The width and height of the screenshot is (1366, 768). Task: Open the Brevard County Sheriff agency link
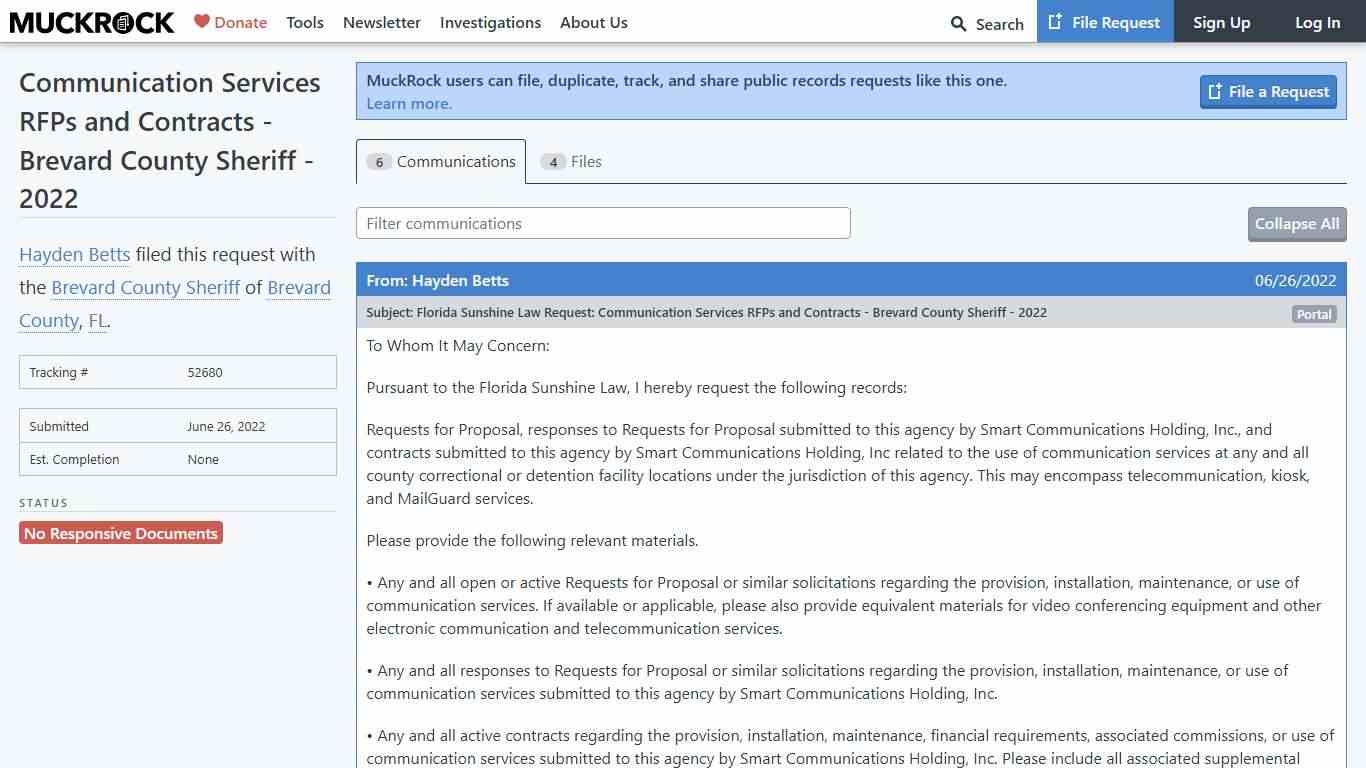[145, 288]
